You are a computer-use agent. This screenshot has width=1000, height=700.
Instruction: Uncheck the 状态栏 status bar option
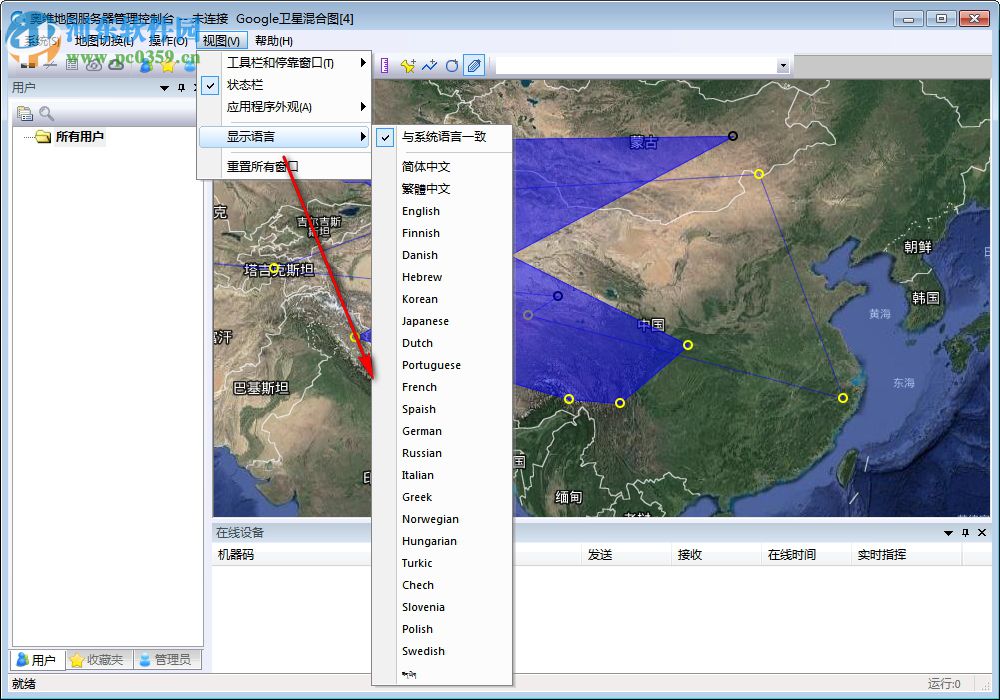click(x=247, y=85)
